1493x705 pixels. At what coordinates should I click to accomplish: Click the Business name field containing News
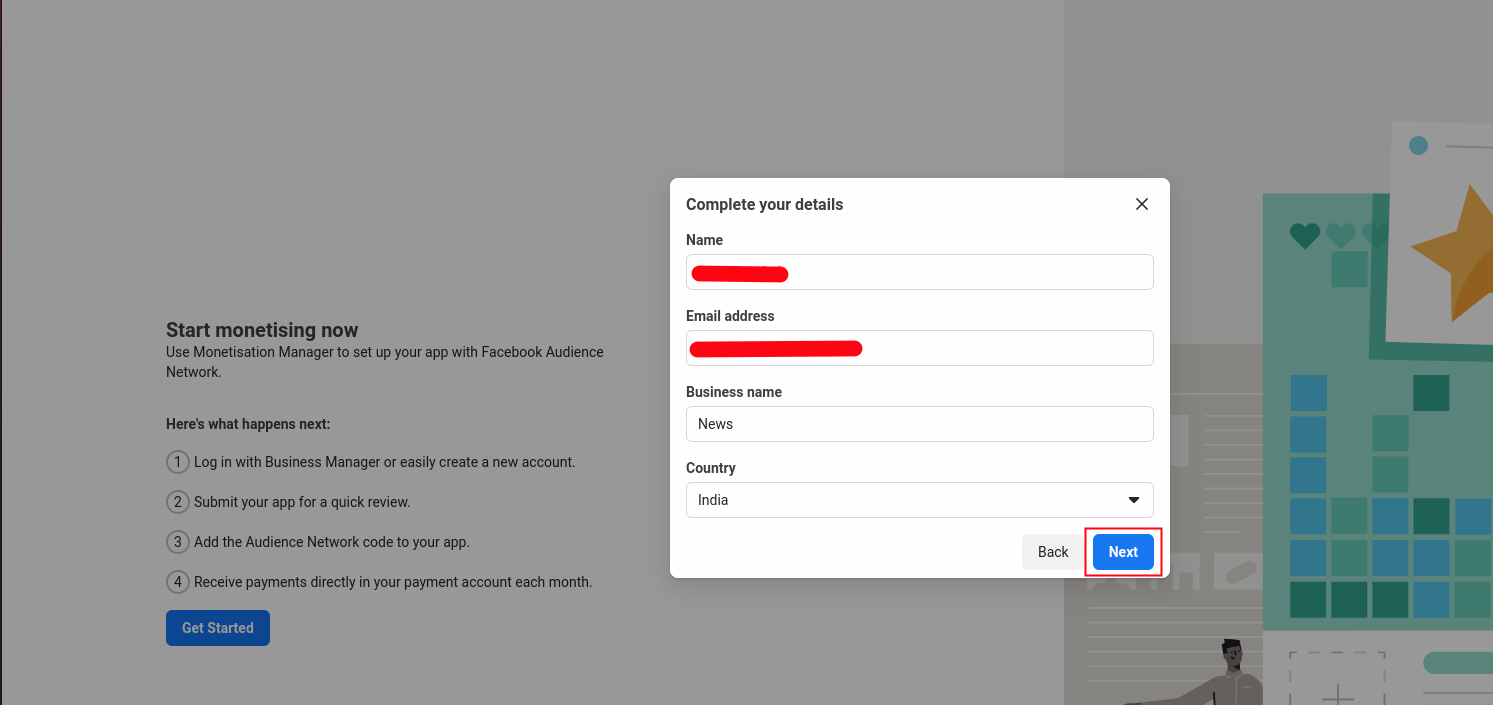(919, 424)
